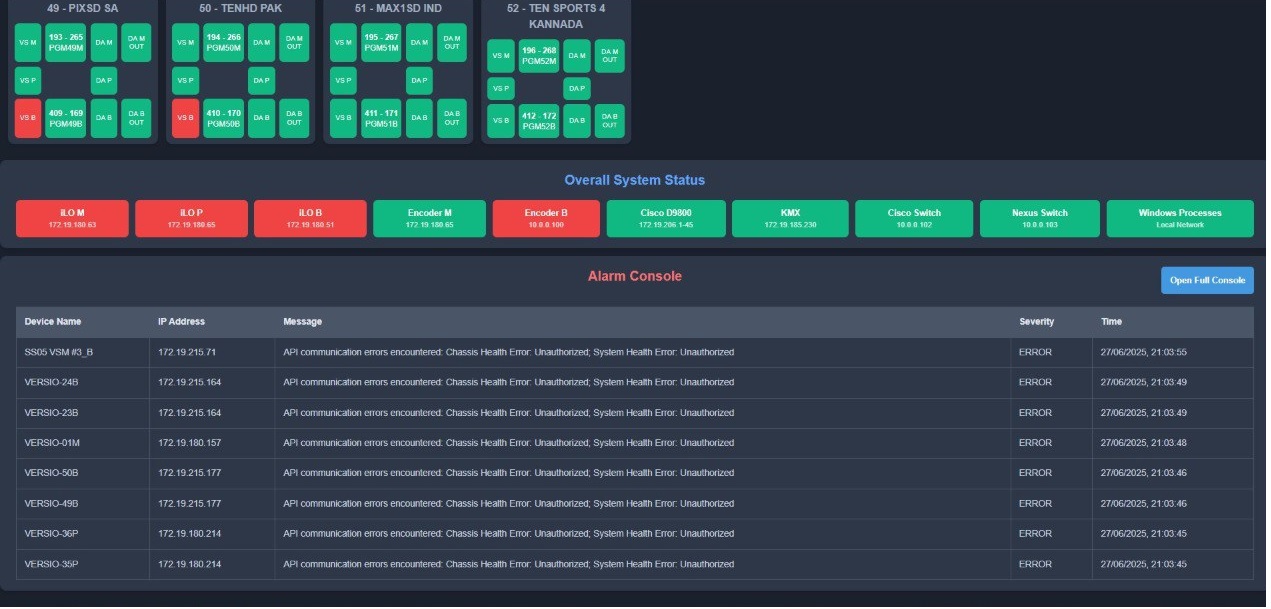The height and width of the screenshot is (609, 1271).
Task: Open the iLO M status tile
Action: 73,218
